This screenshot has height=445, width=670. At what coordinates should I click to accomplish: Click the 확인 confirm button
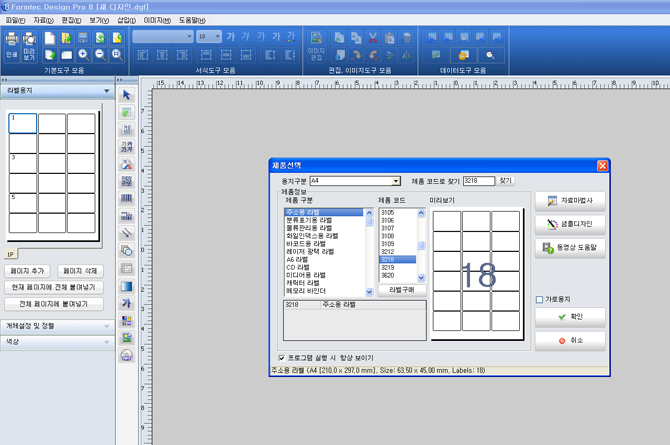coord(570,317)
